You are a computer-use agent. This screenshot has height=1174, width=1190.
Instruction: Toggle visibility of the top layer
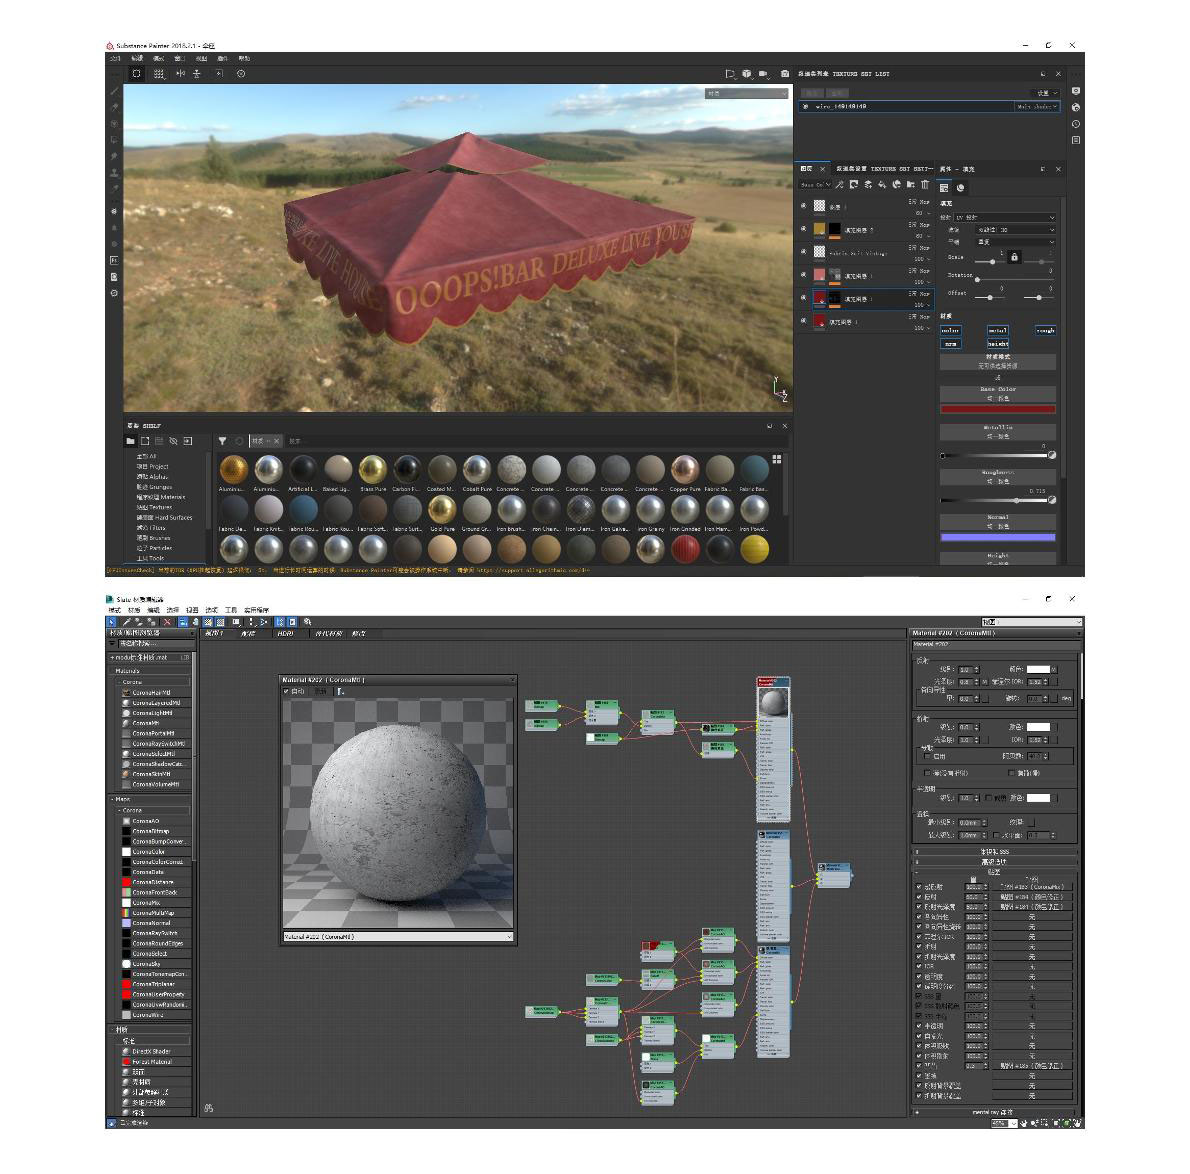point(804,206)
